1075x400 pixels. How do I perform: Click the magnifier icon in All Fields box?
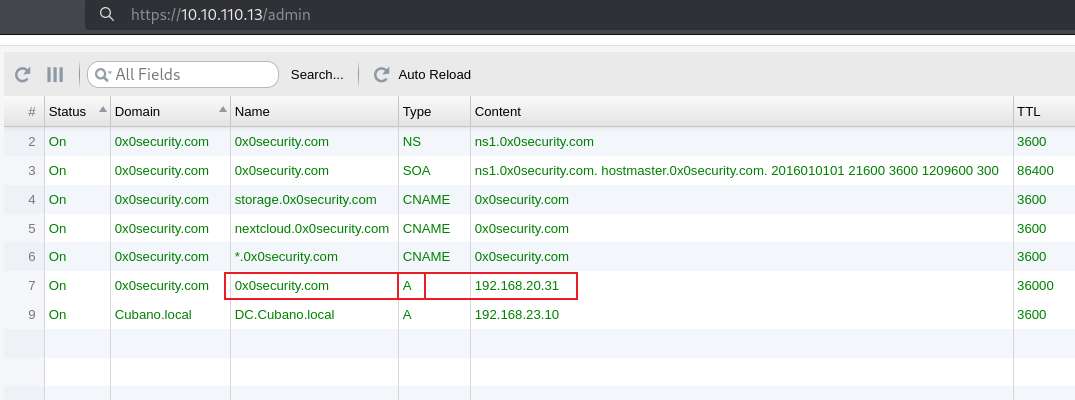coord(101,74)
